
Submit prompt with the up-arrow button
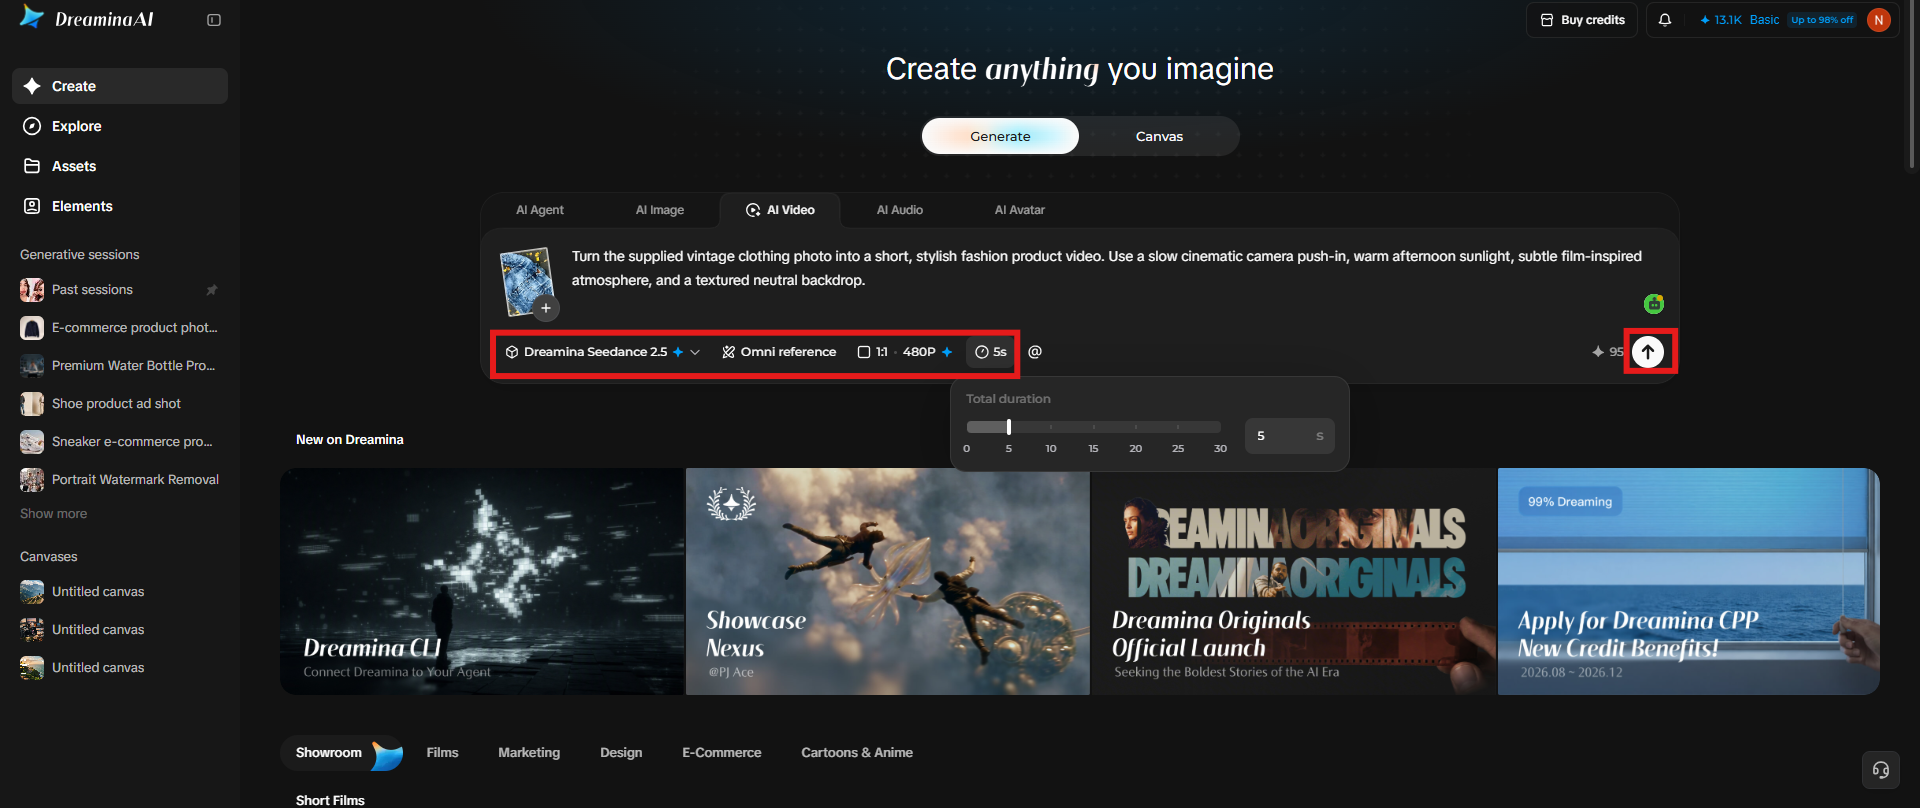(1648, 352)
